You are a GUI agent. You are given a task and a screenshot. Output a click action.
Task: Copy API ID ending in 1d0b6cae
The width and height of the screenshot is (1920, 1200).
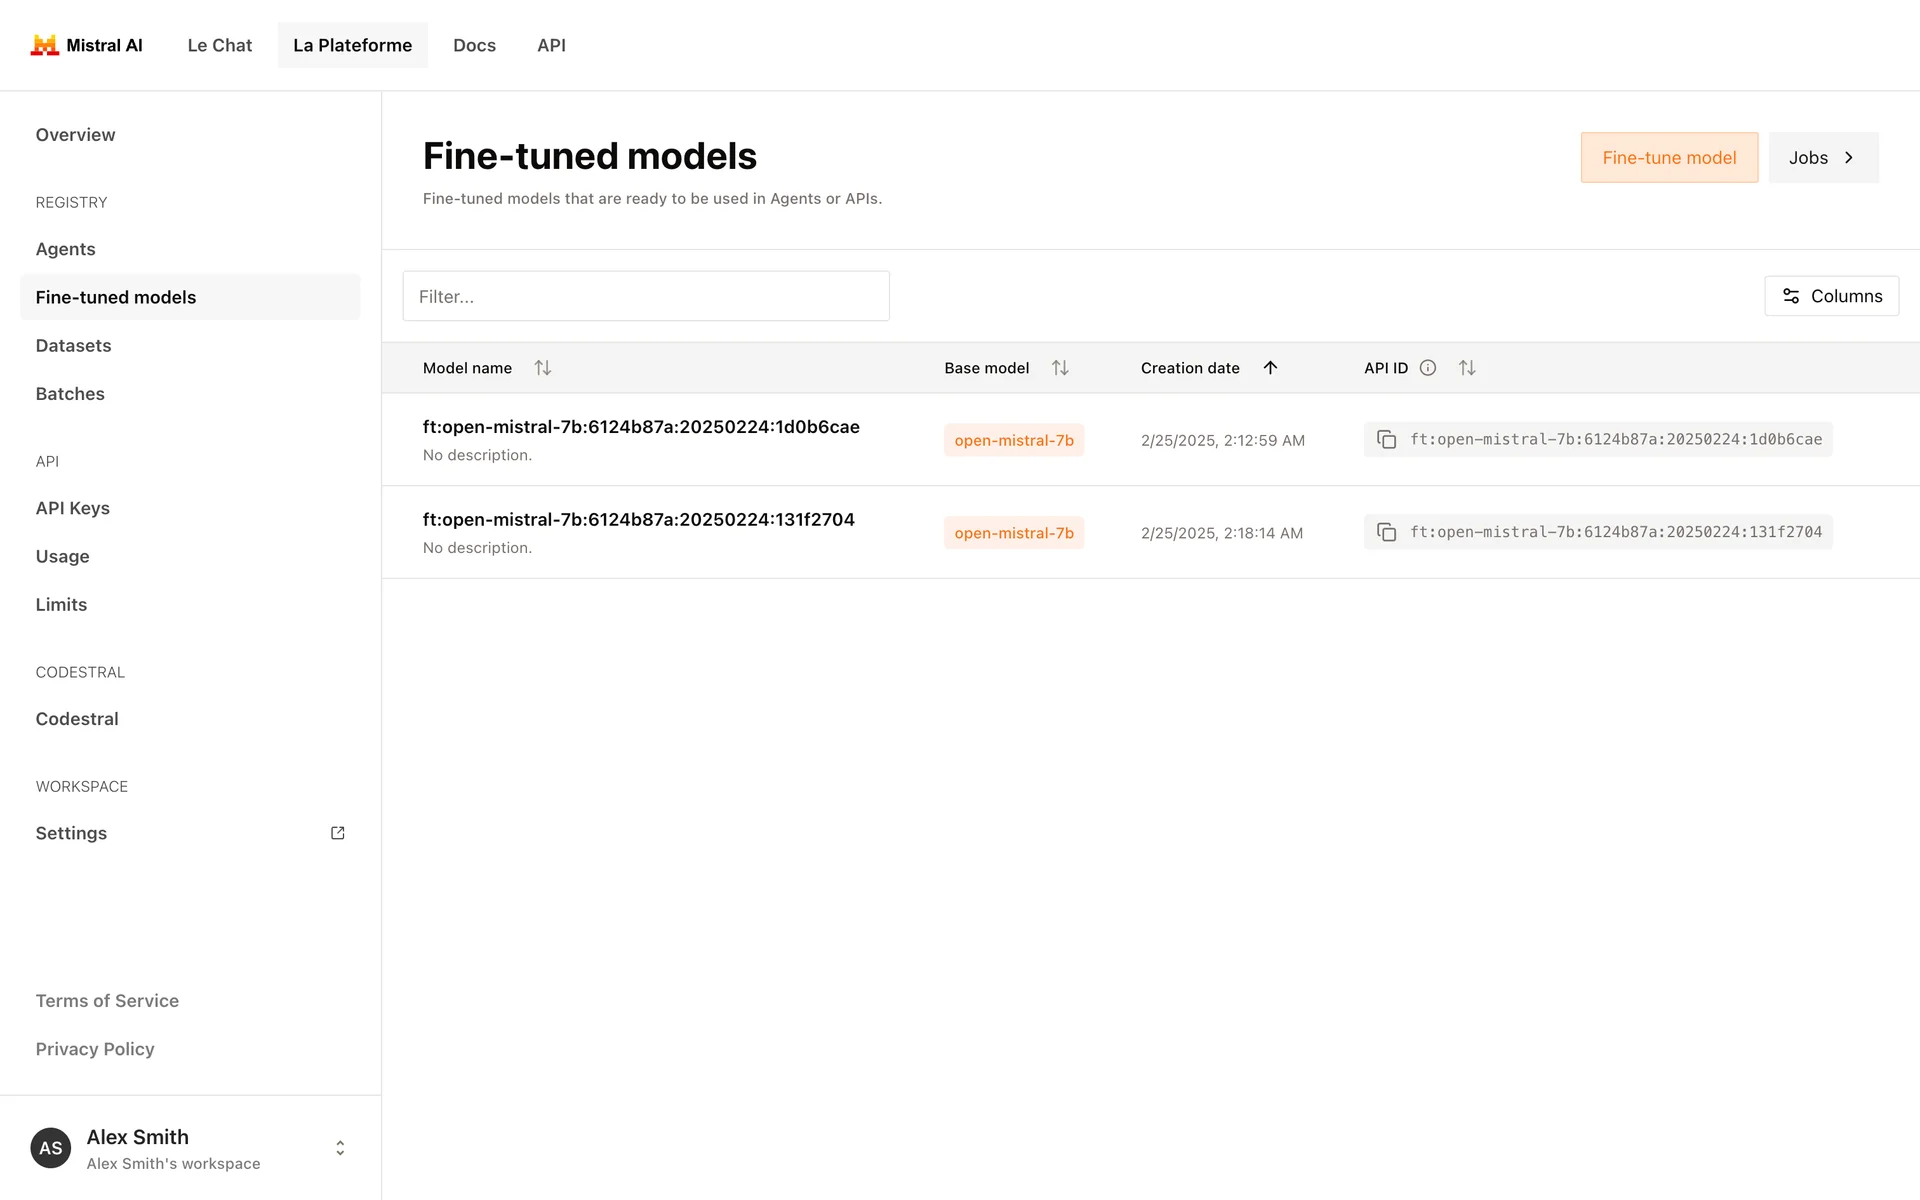coord(1386,440)
